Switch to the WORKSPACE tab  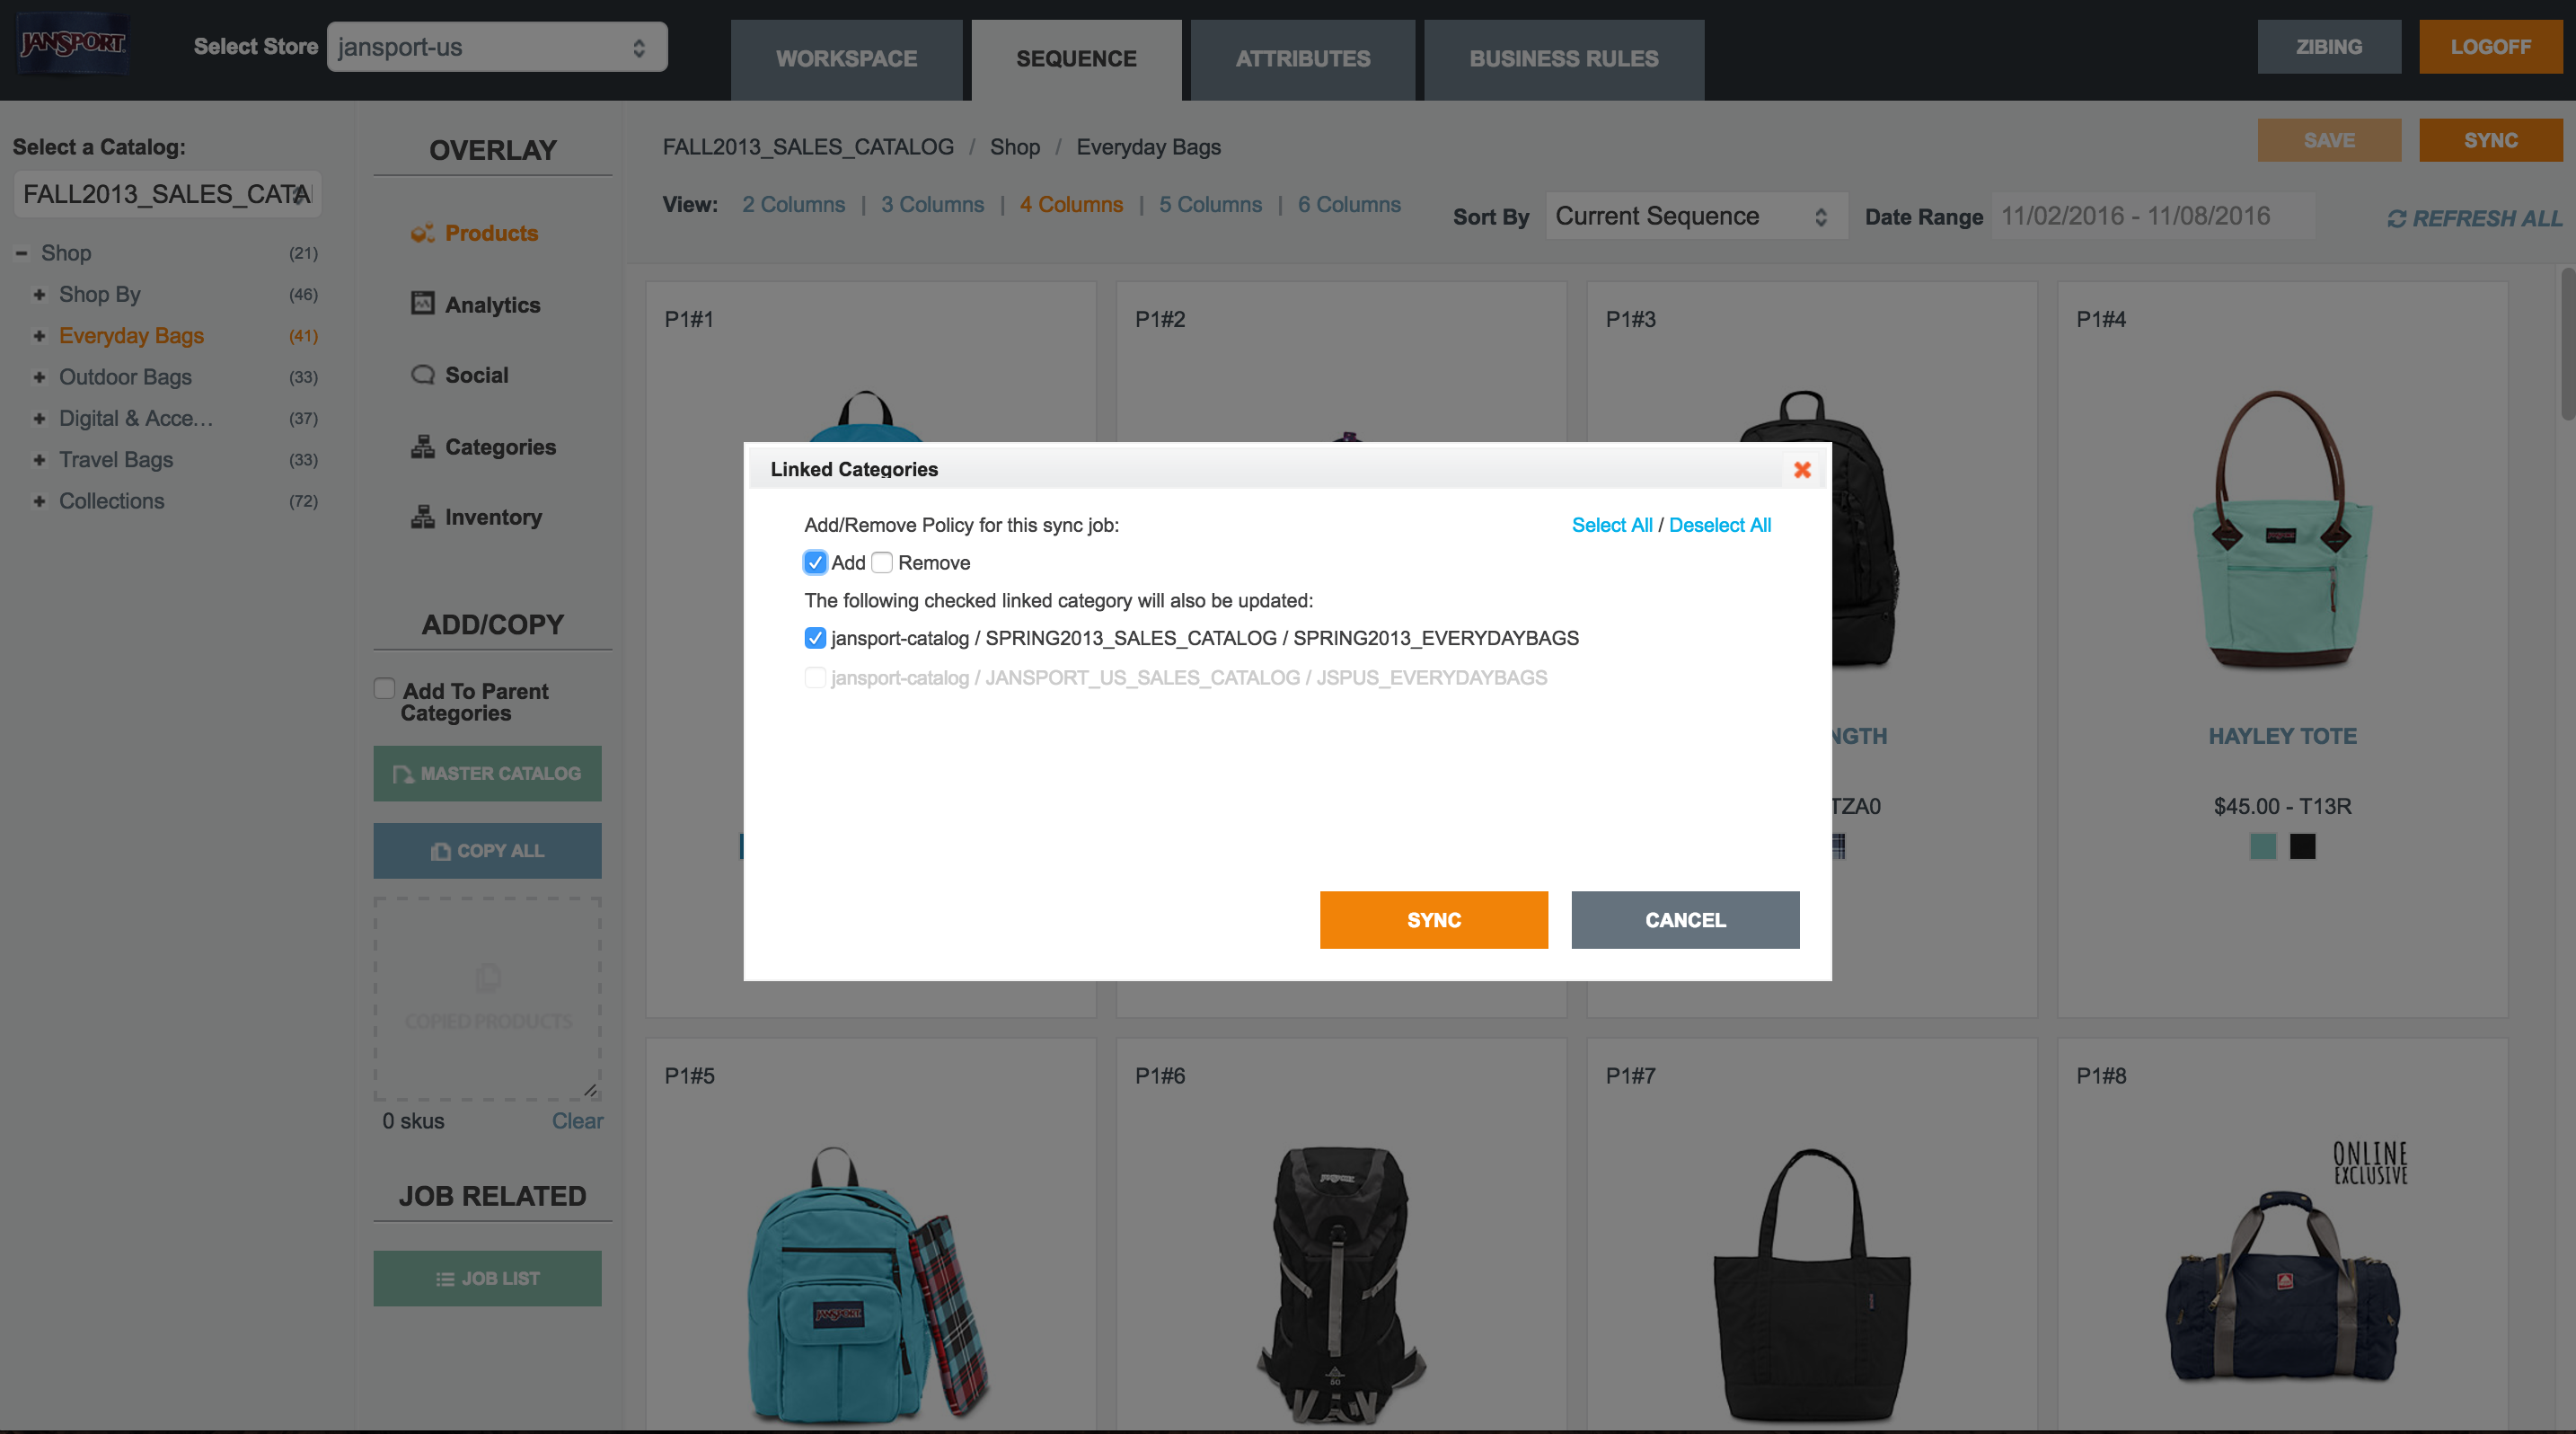tap(846, 59)
